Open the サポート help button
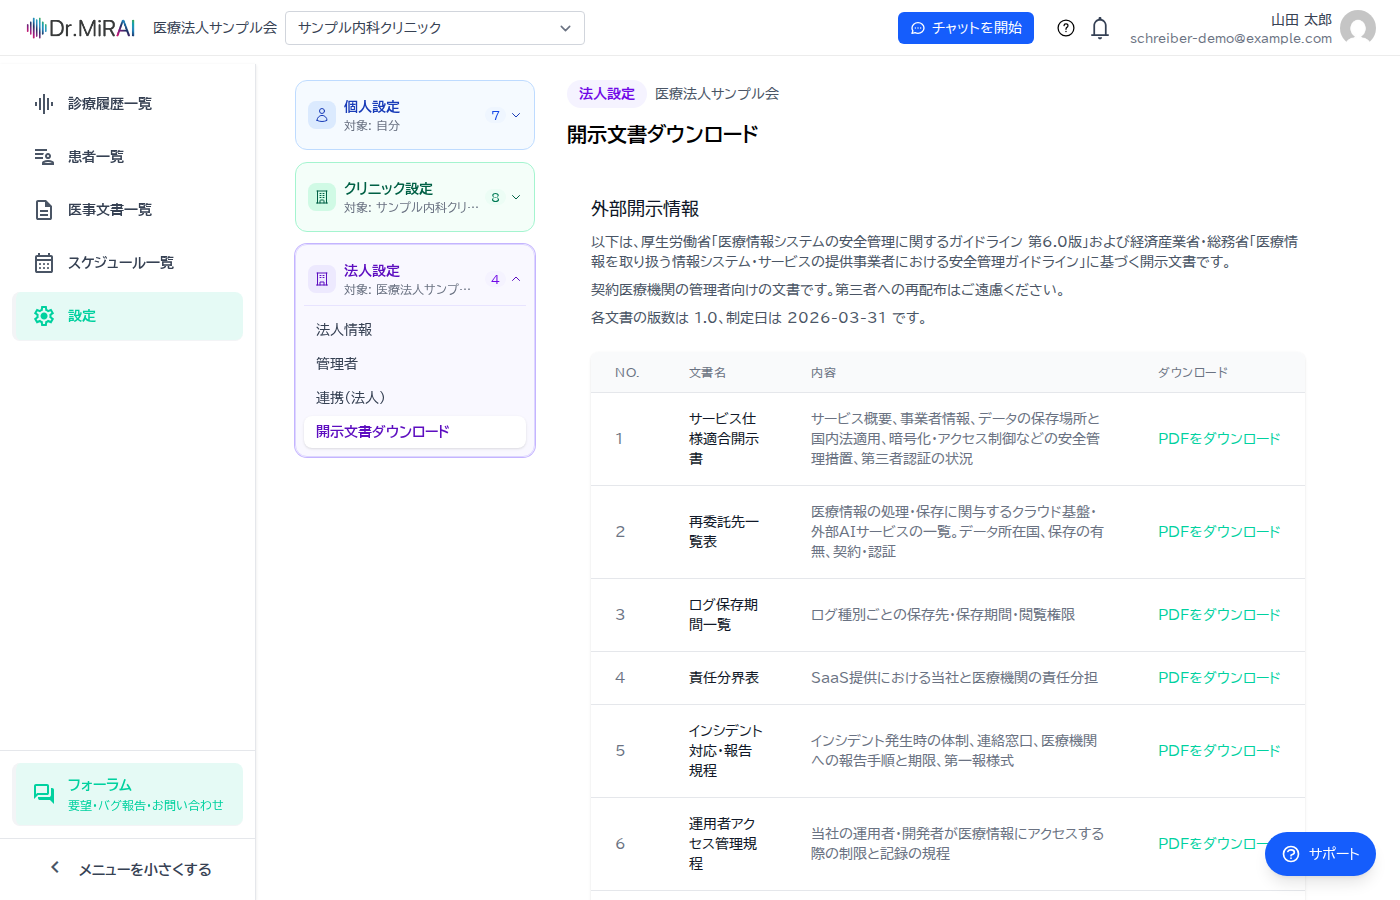This screenshot has height=900, width=1400. tap(1320, 854)
